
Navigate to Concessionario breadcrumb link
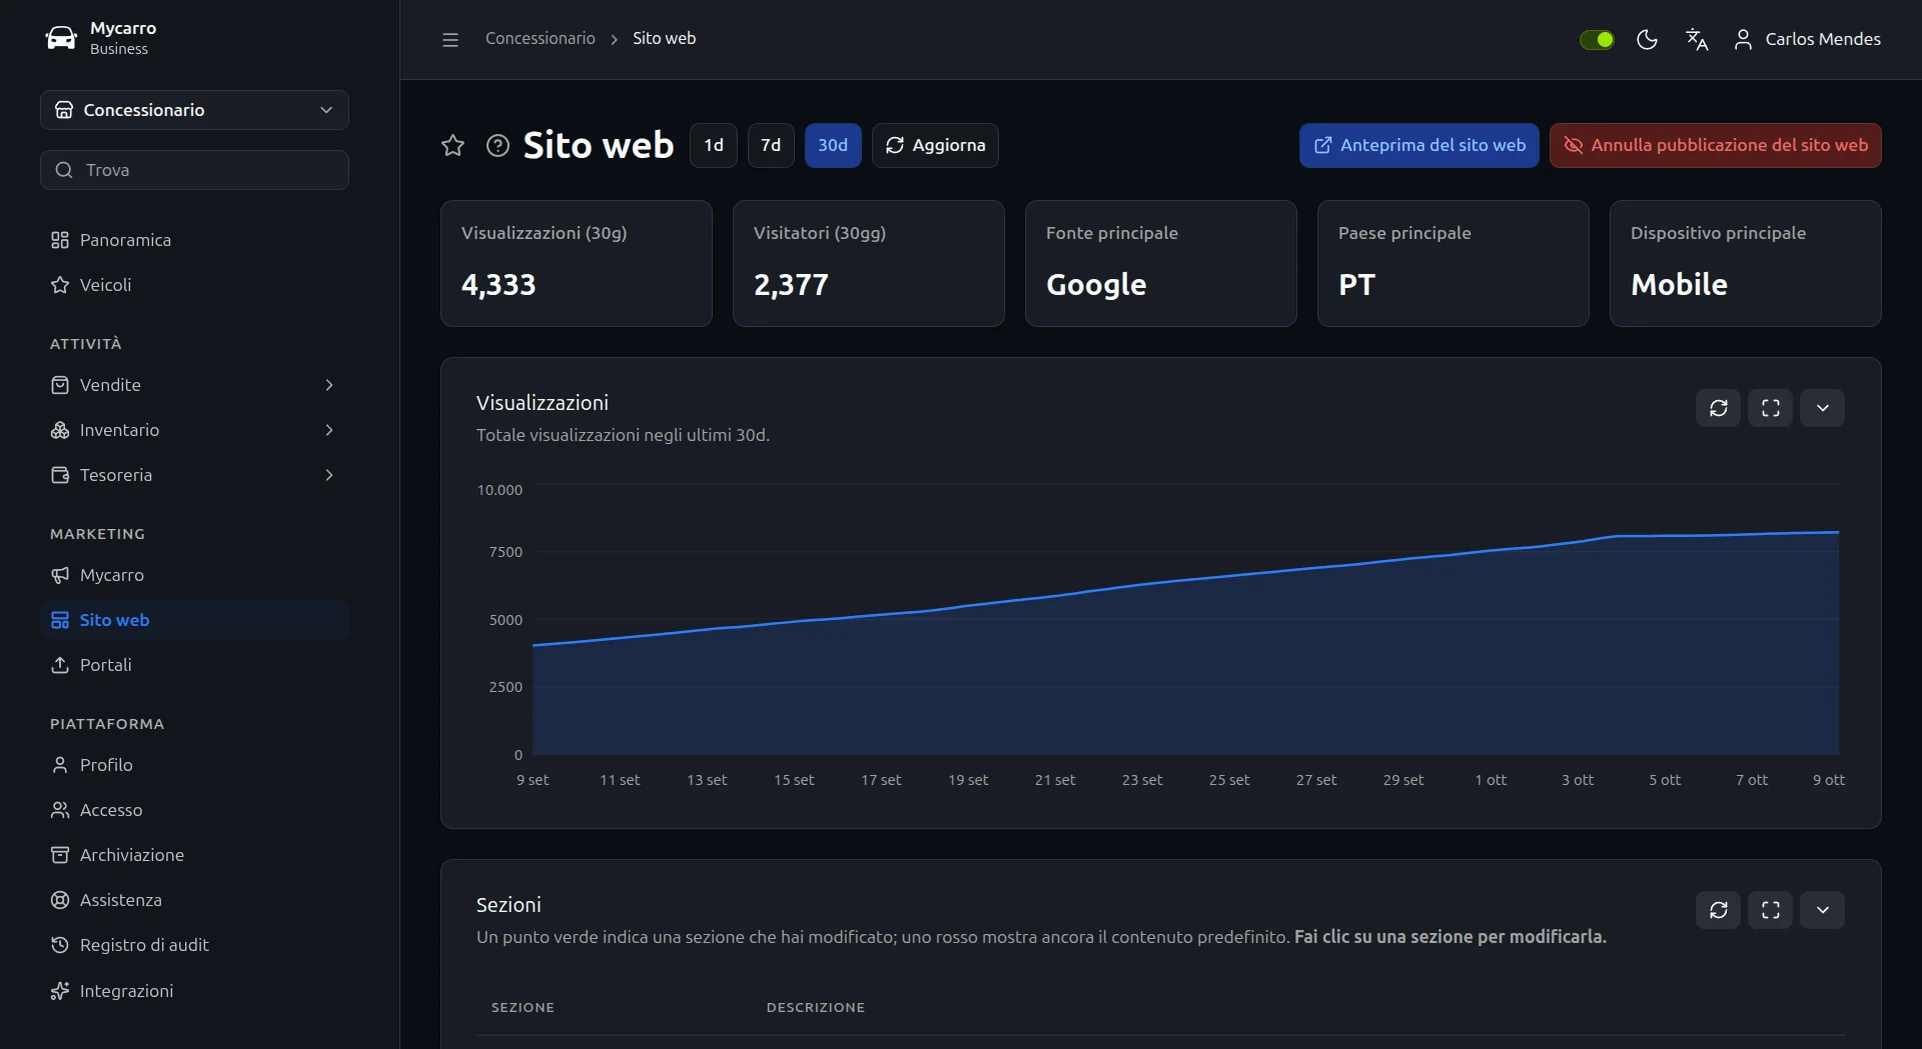(540, 39)
